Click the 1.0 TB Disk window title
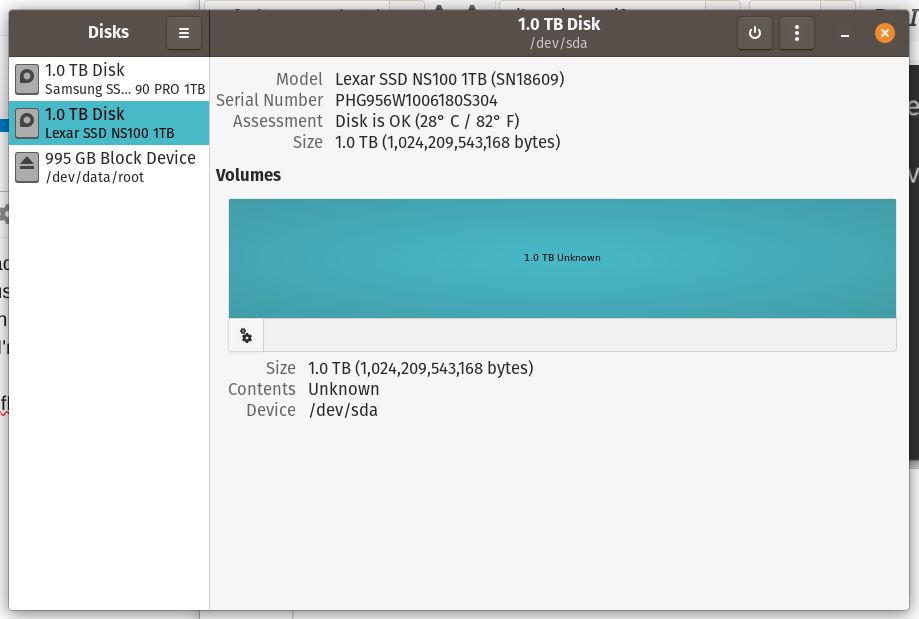This screenshot has height=619, width=919. coord(559,24)
